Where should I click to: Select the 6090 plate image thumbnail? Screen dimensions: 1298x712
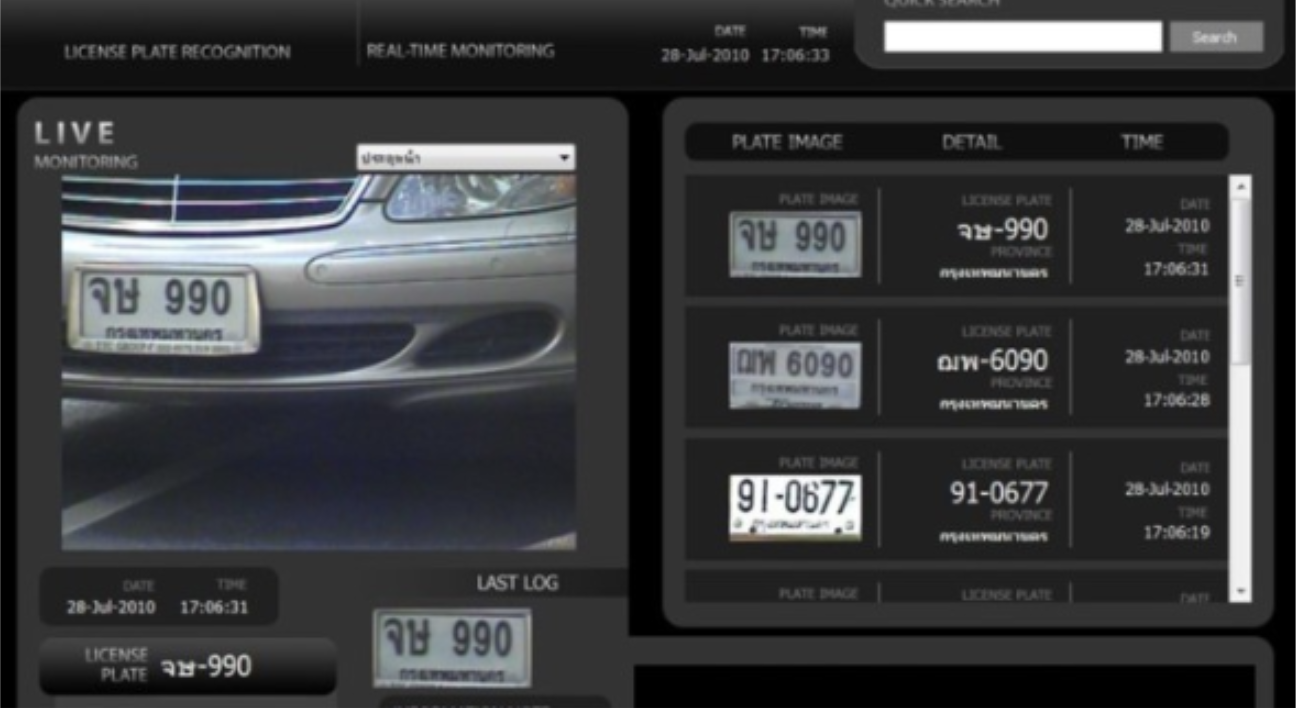[795, 375]
